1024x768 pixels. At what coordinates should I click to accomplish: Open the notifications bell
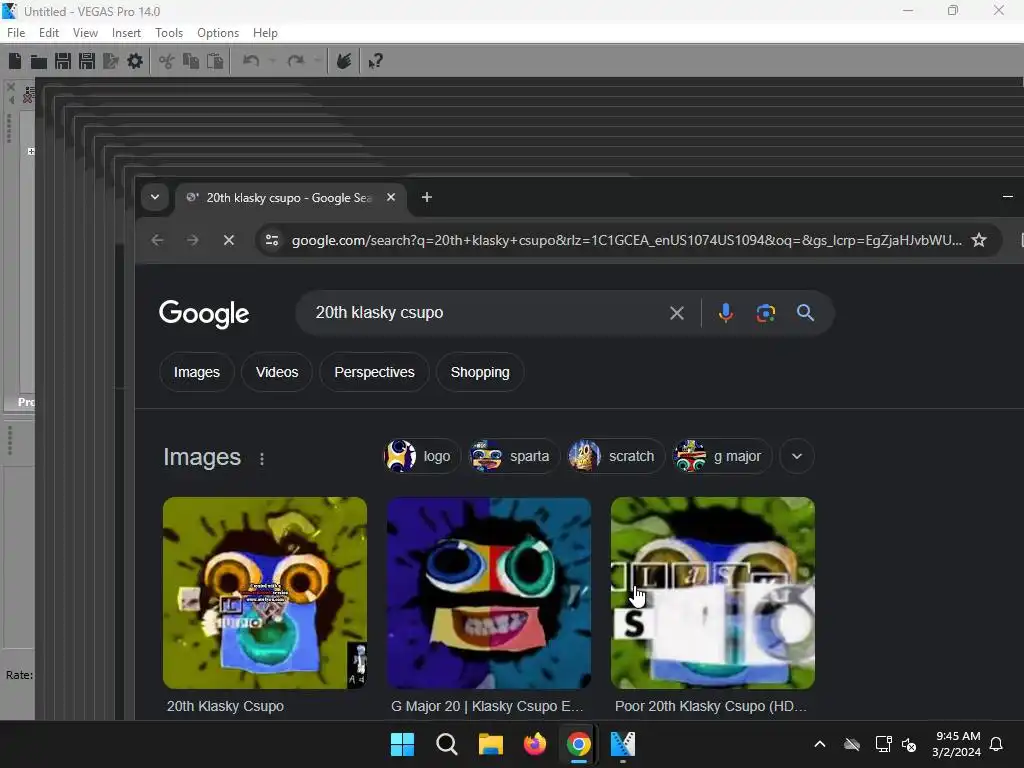pyautogui.click(x=997, y=744)
